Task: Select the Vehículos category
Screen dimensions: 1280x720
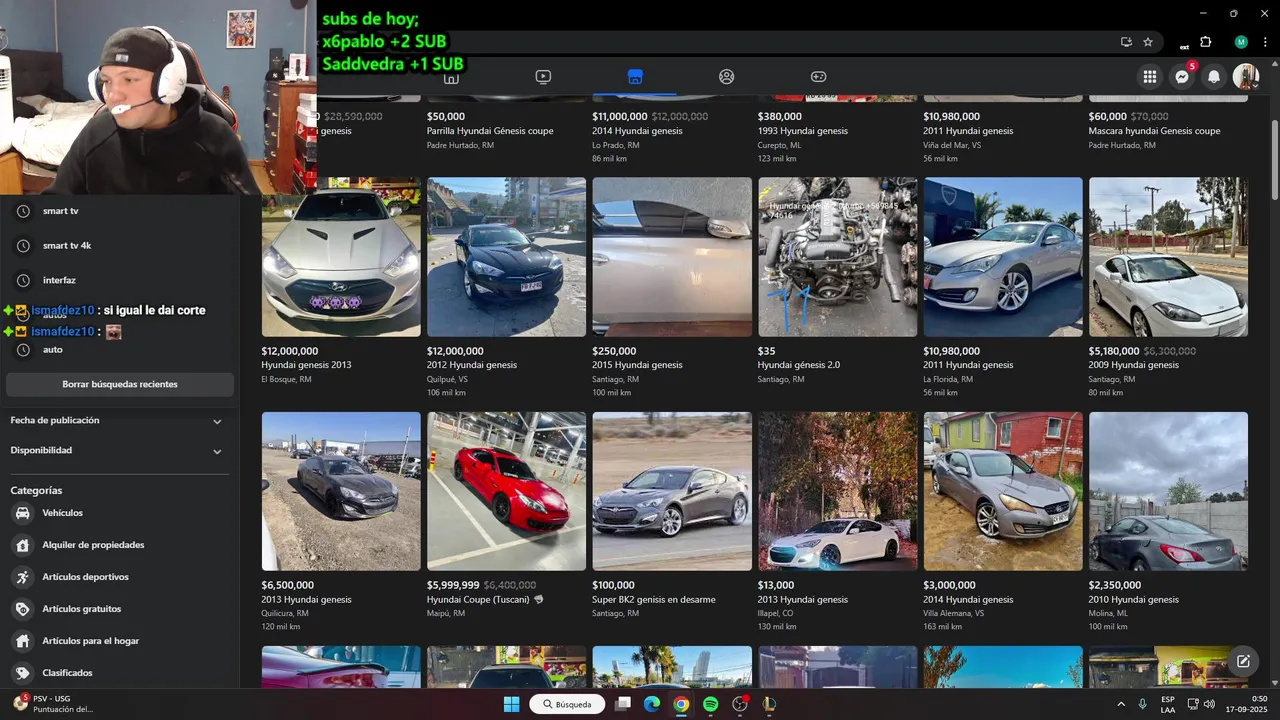Action: 120,513
